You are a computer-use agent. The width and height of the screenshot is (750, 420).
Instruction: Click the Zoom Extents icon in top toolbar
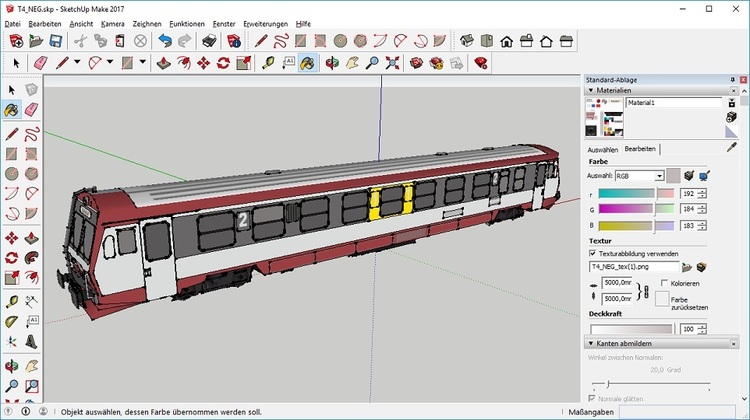392,63
